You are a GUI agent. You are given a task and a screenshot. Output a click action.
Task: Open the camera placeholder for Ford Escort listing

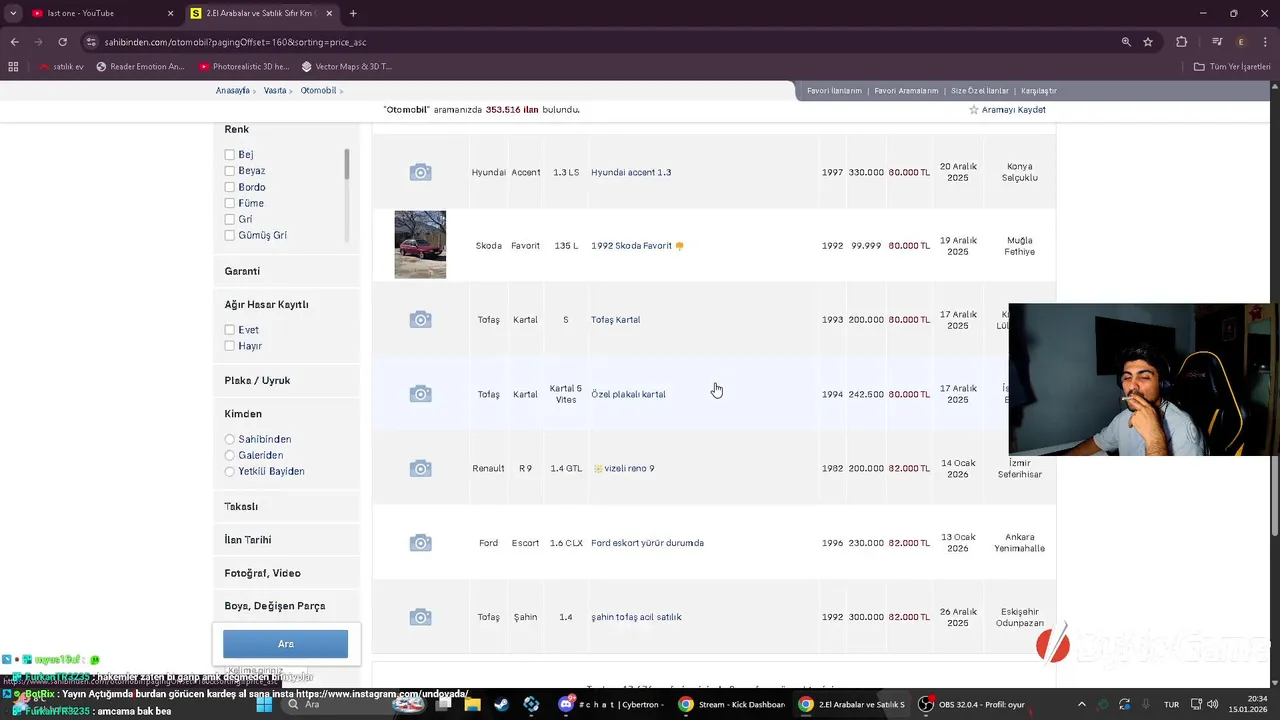pyautogui.click(x=420, y=543)
